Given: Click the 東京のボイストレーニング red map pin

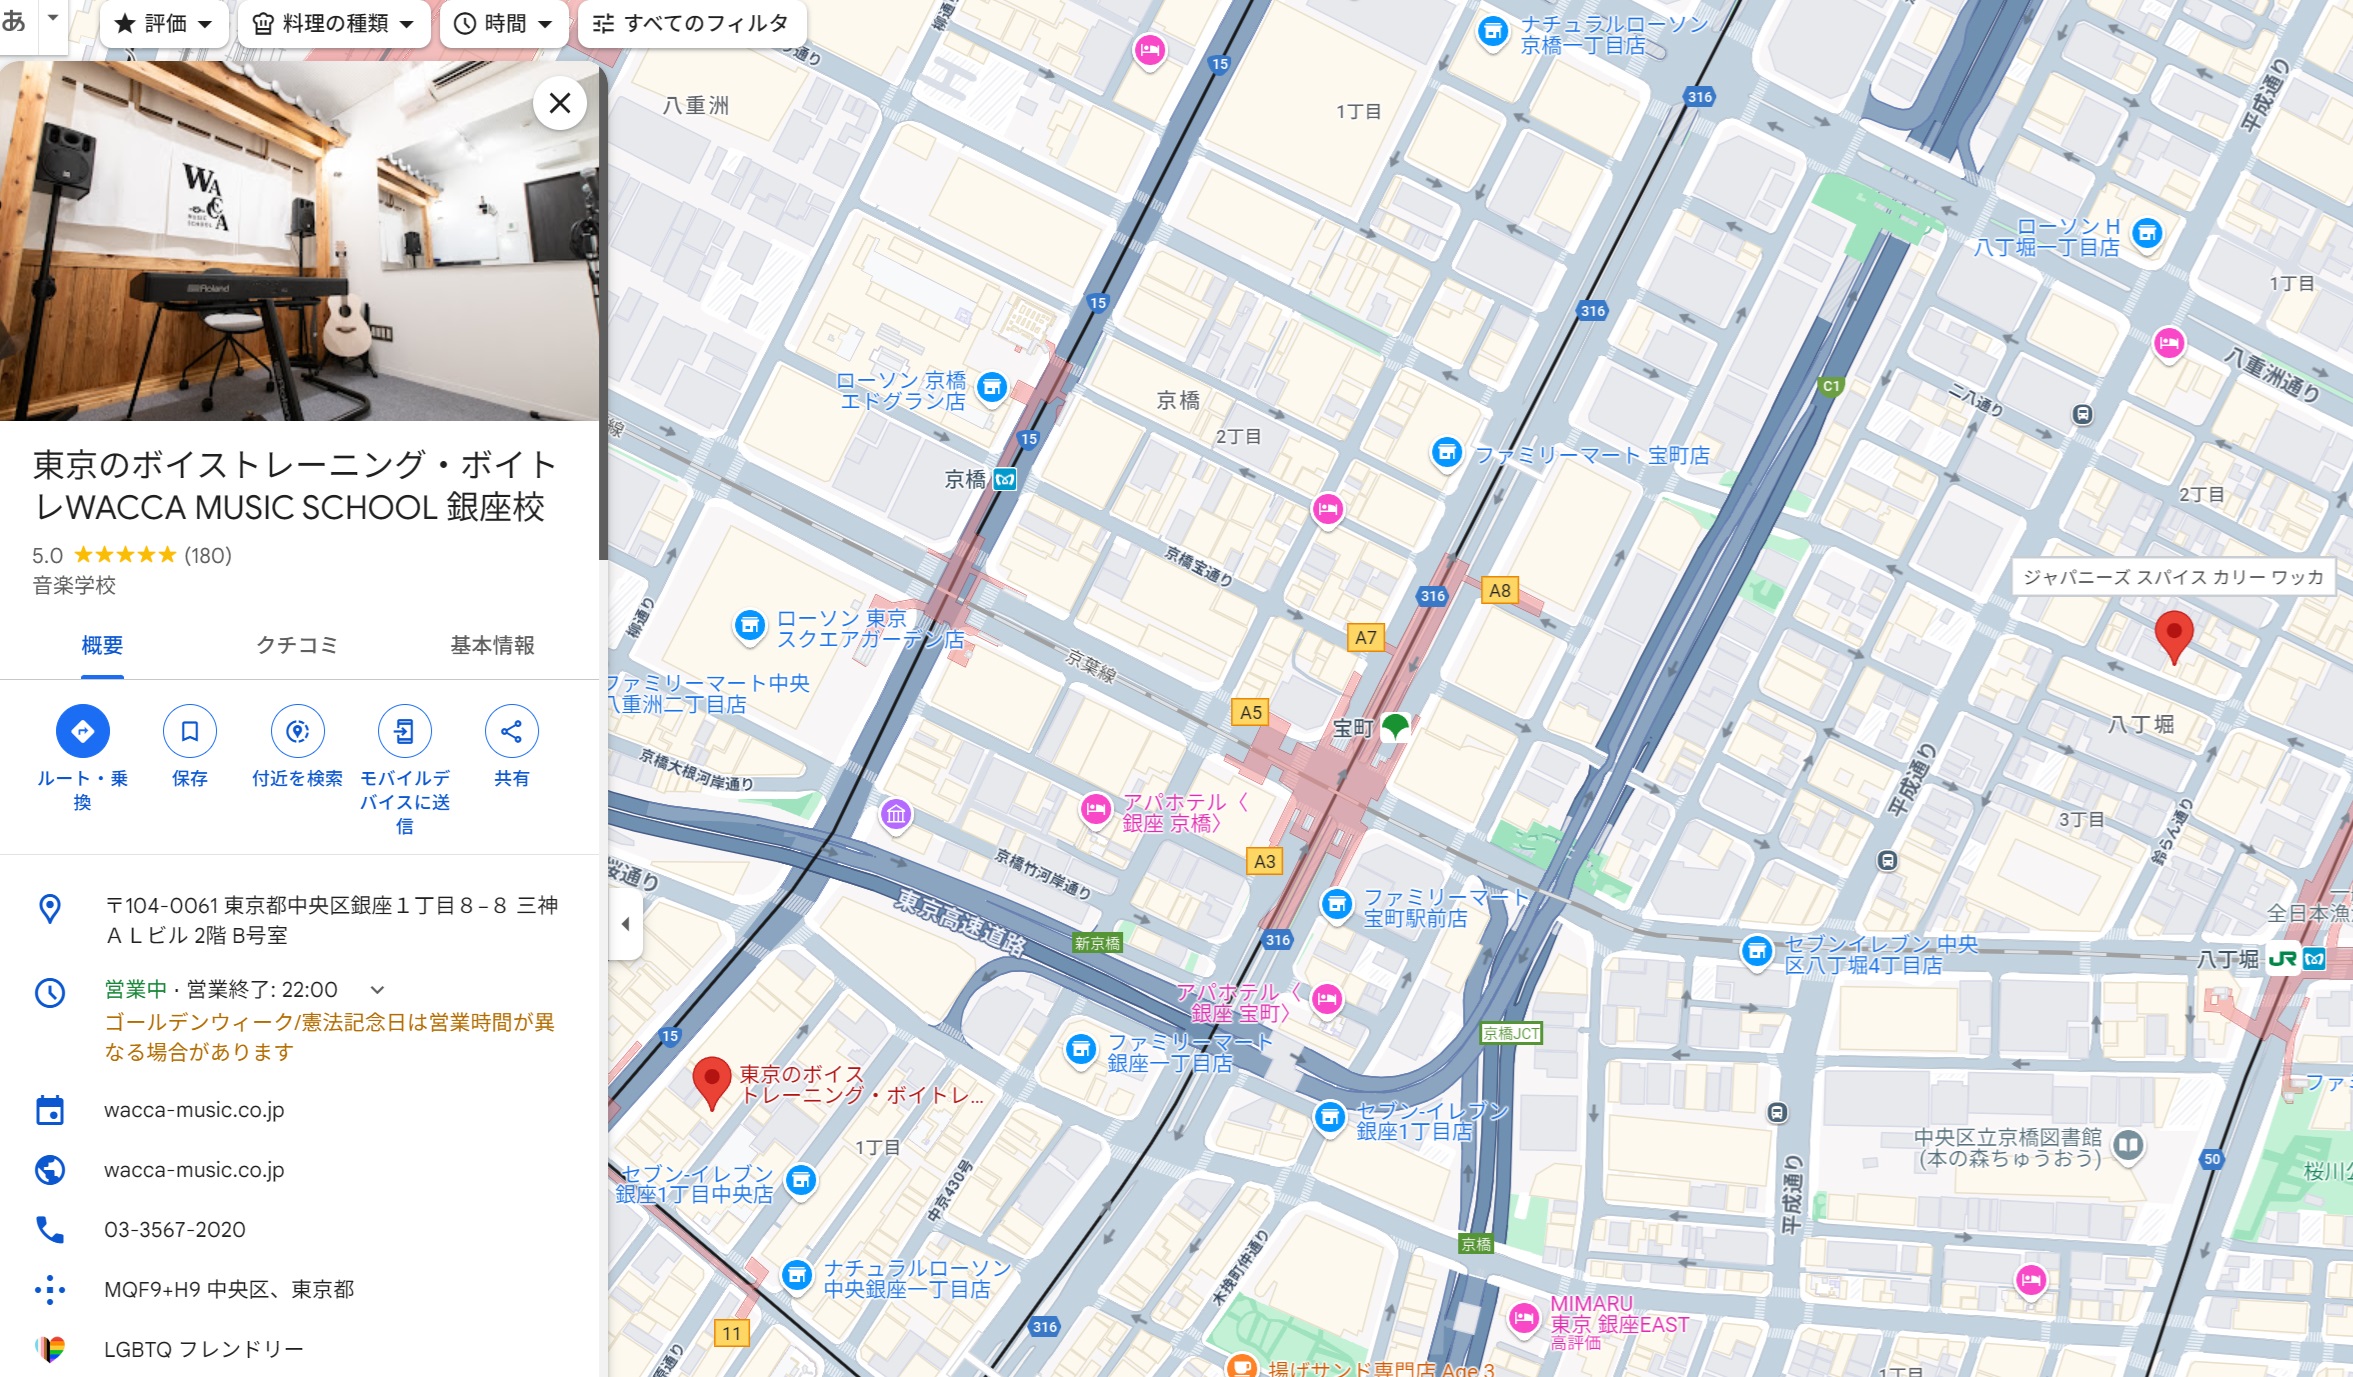Looking at the screenshot, I should coord(711,1082).
